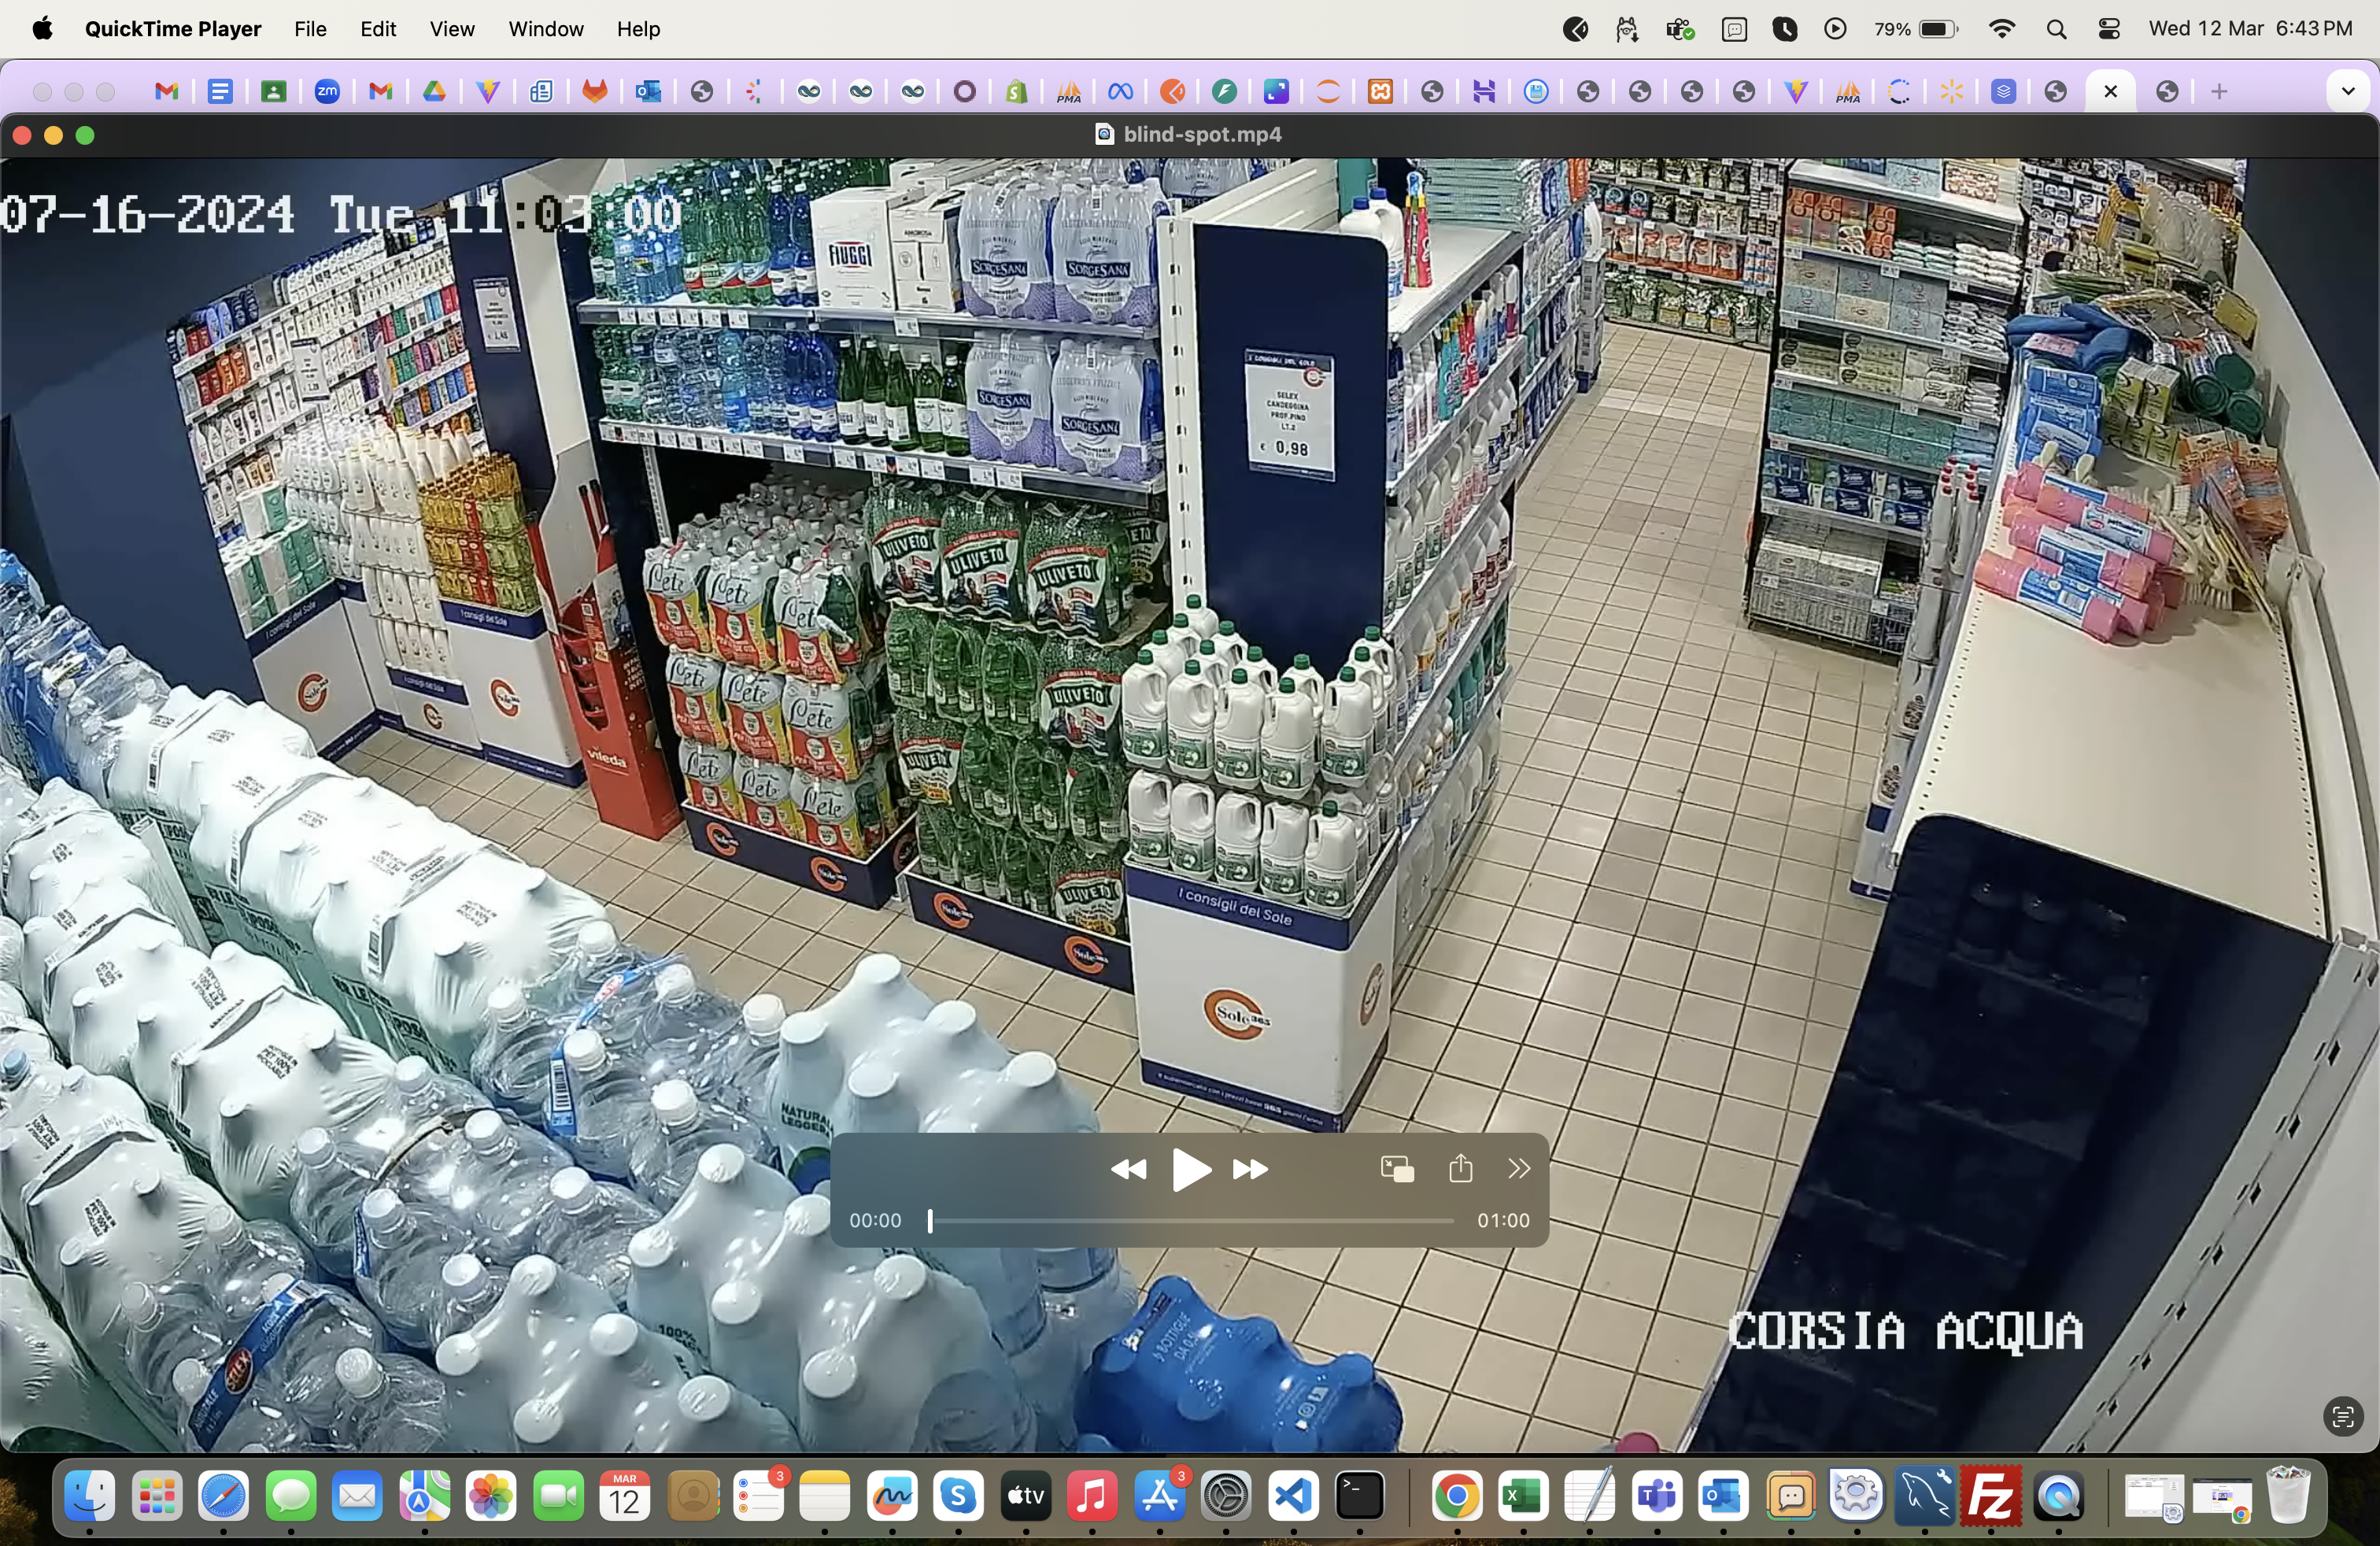Switch to the Meta tab in browser
Image resolution: width=2380 pixels, height=1546 pixels.
click(x=1120, y=92)
